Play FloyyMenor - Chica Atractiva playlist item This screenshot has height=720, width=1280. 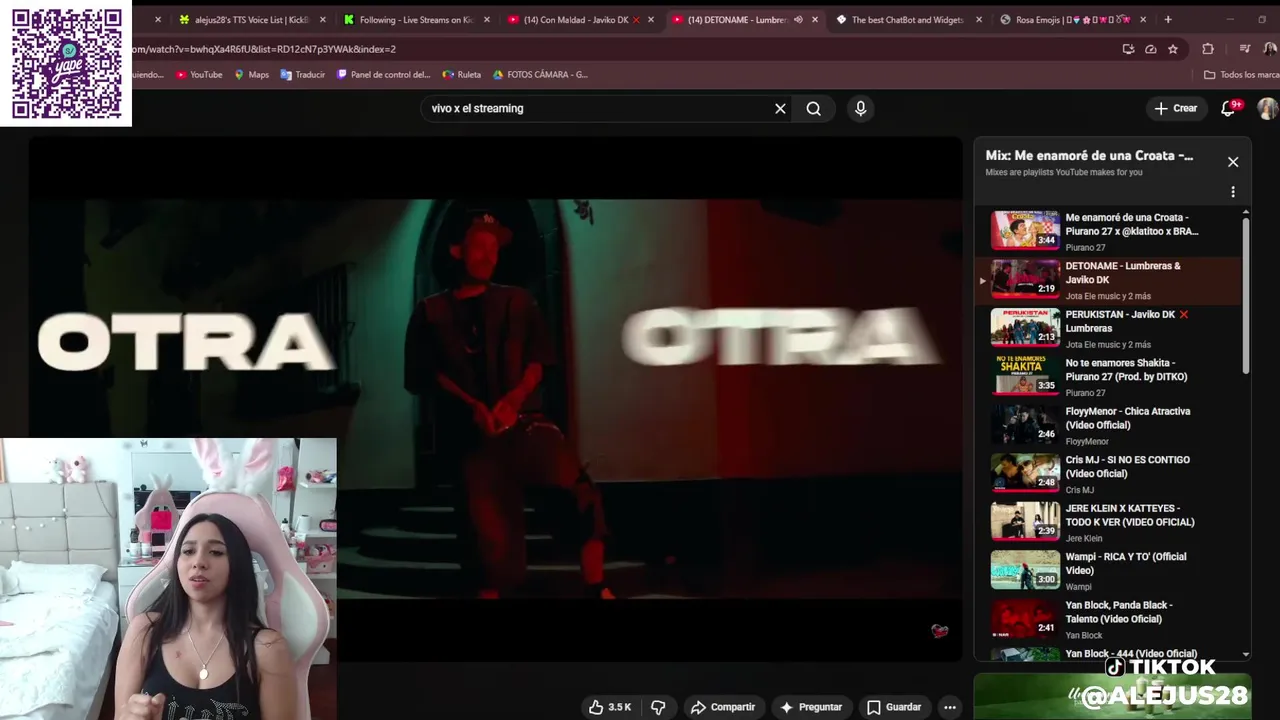(1108, 425)
